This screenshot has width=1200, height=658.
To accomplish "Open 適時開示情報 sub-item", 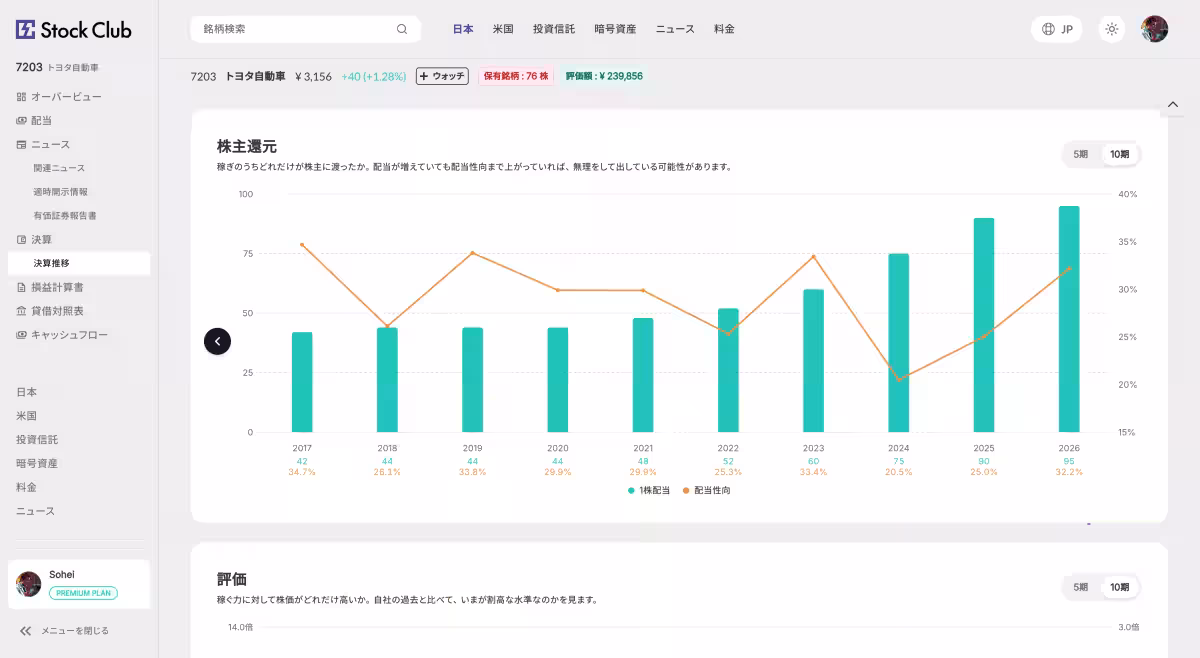I will [x=60, y=192].
